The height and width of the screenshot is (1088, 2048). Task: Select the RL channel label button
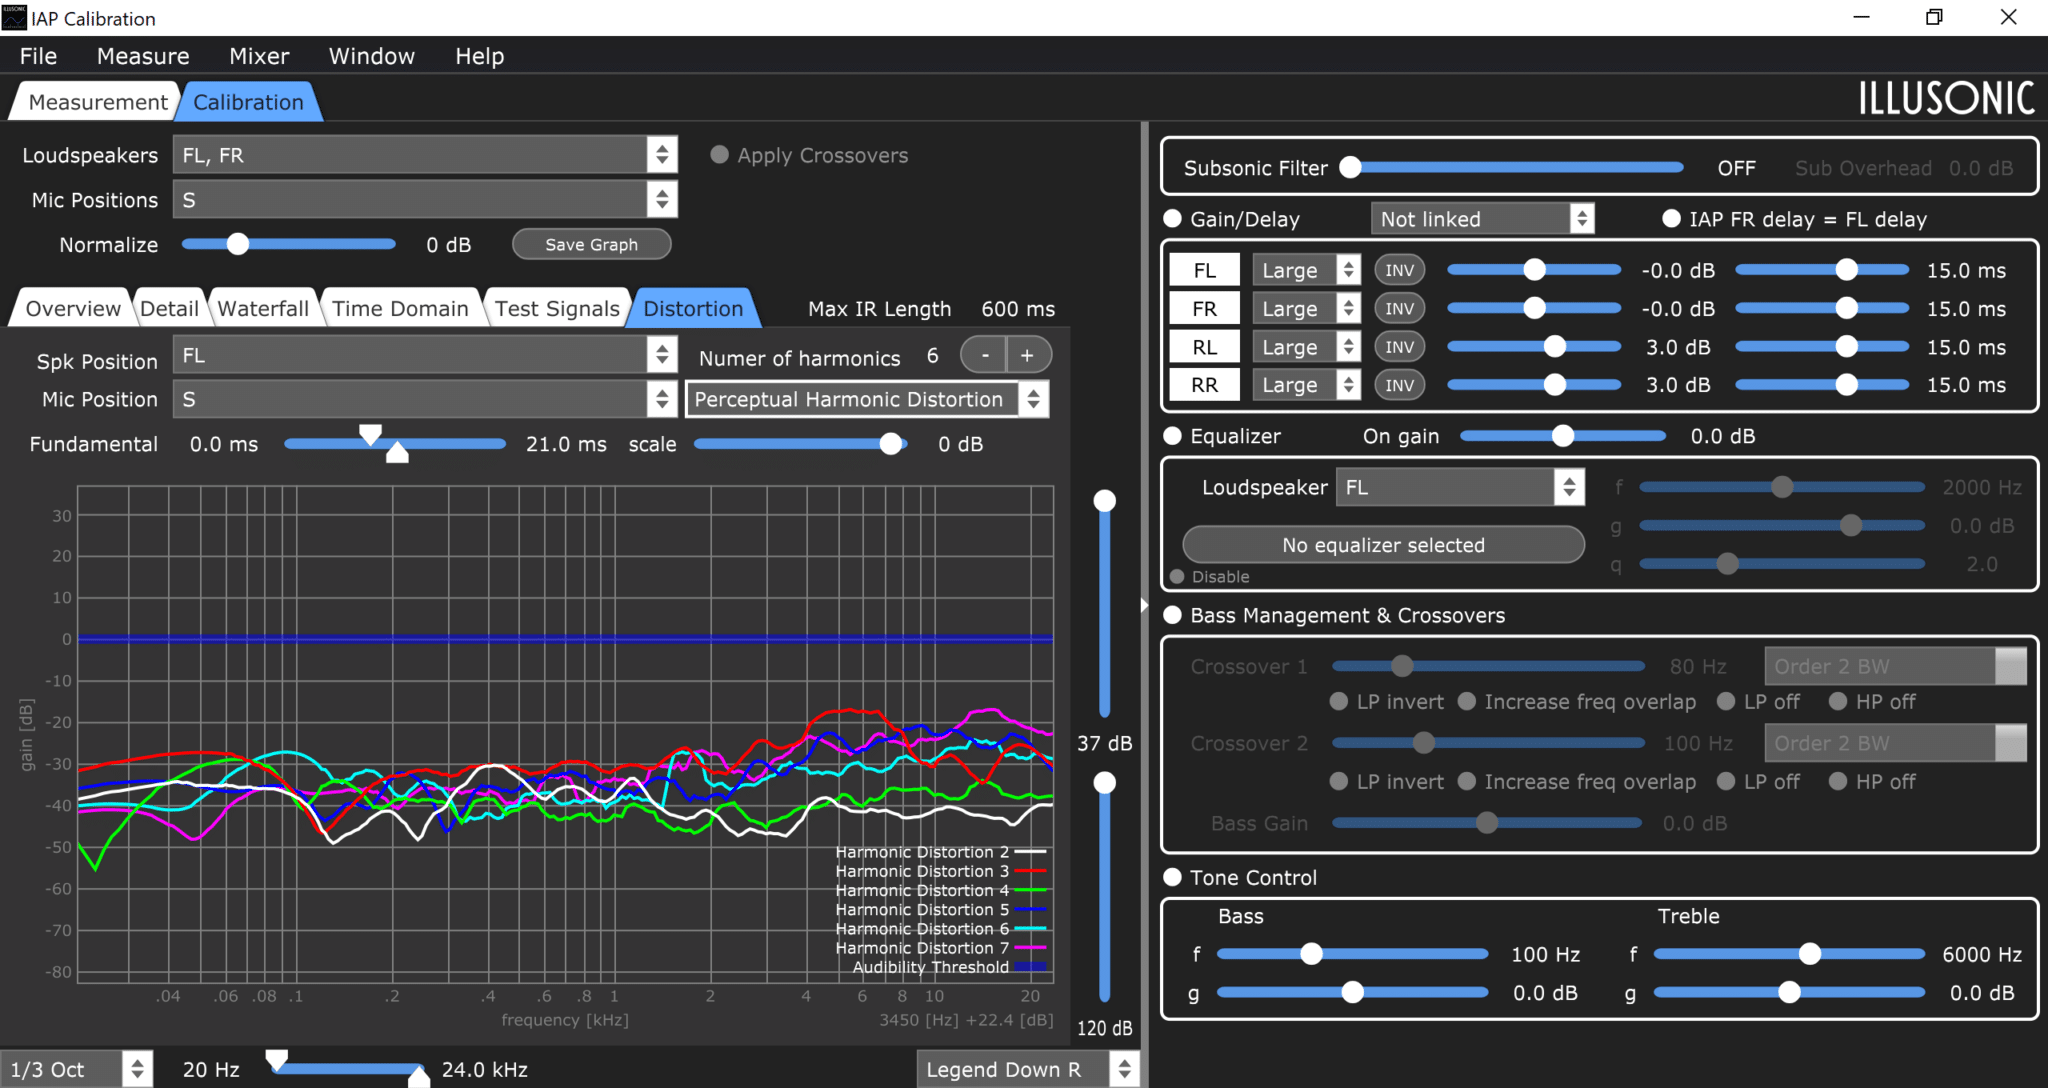(1205, 347)
